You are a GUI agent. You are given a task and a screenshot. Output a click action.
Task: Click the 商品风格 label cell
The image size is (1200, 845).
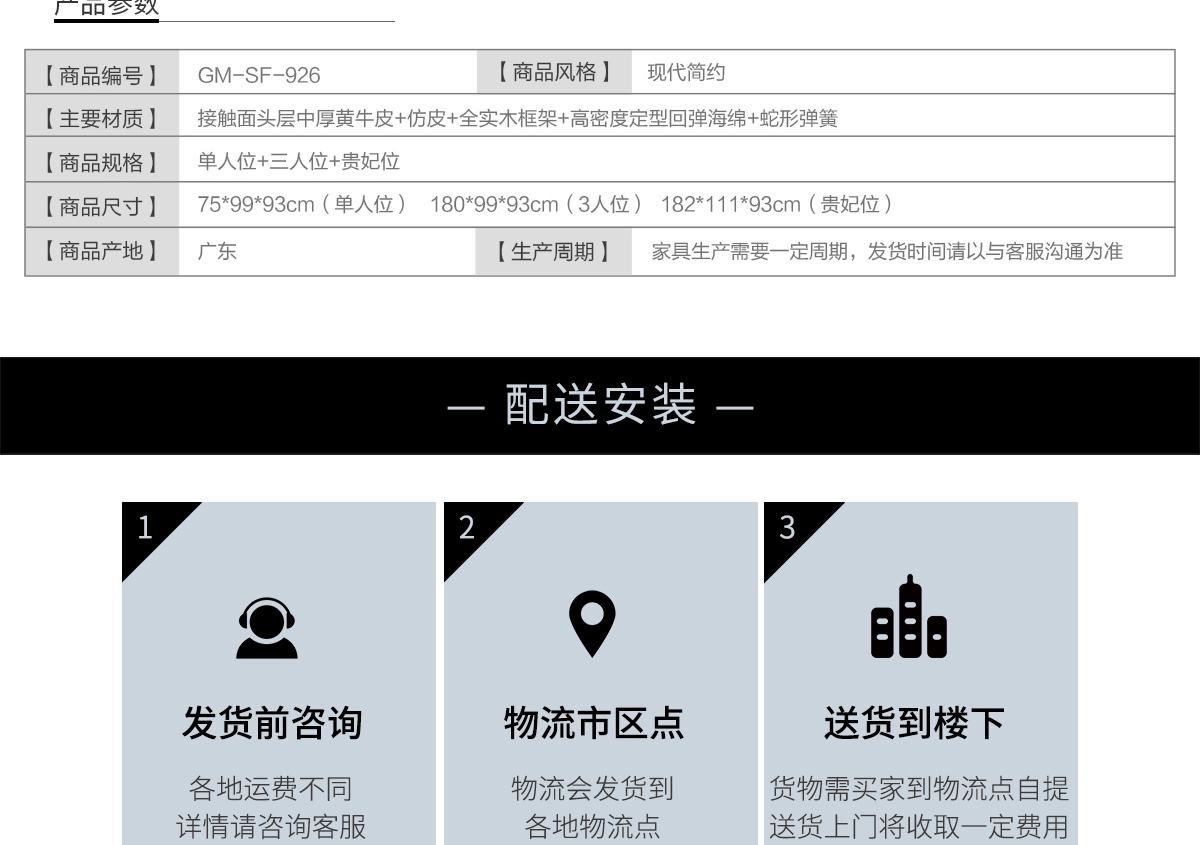(x=553, y=72)
